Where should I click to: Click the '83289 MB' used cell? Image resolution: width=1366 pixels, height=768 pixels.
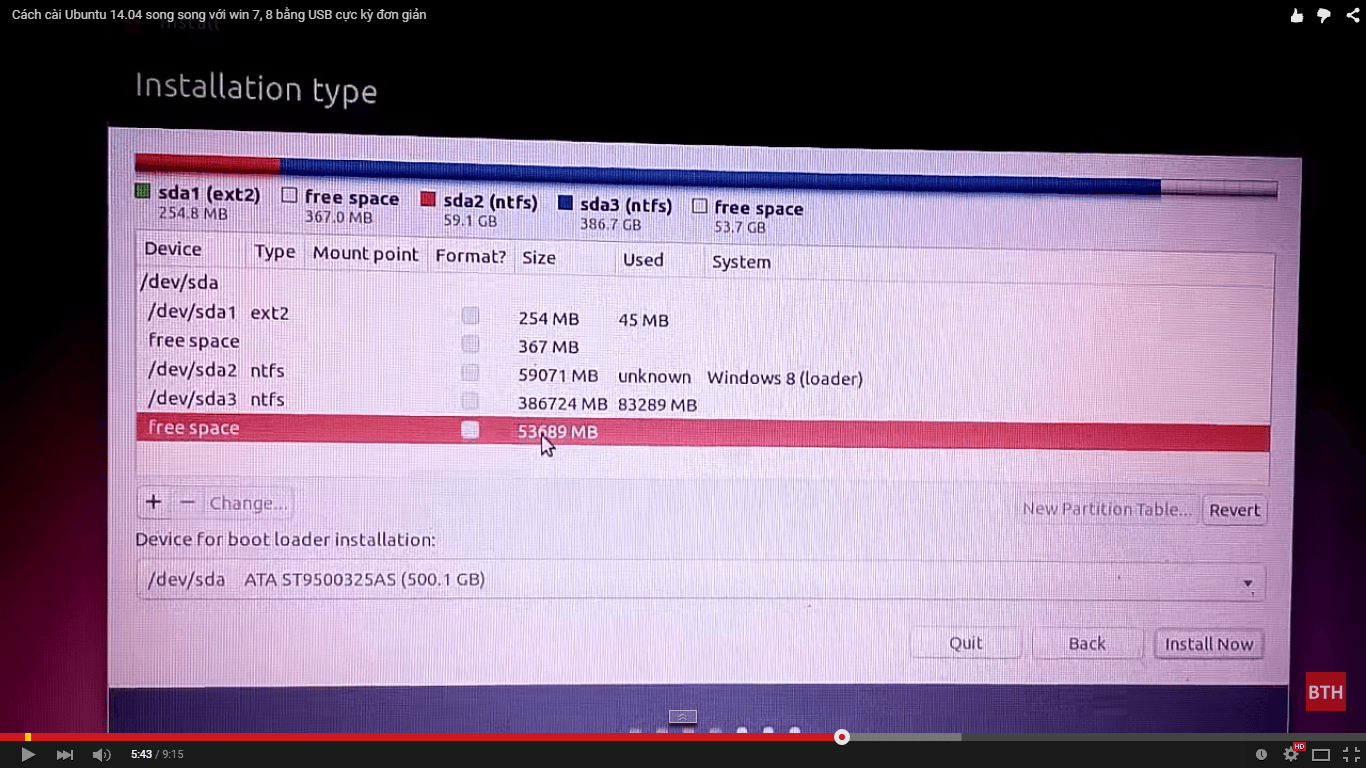point(657,405)
